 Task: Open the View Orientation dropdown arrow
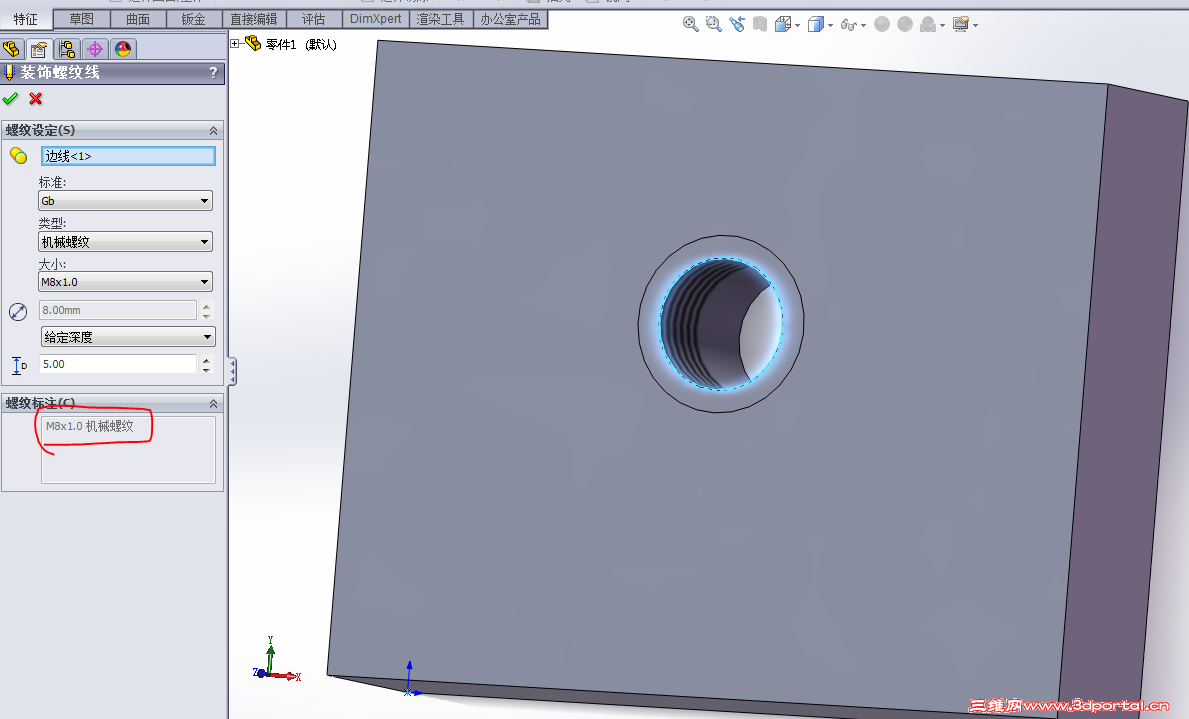tap(797, 26)
